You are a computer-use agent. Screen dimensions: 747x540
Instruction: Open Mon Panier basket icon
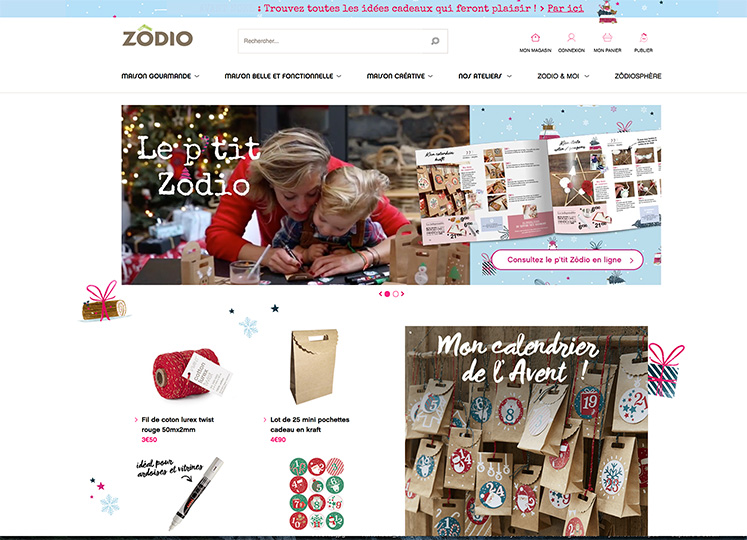pos(607,37)
